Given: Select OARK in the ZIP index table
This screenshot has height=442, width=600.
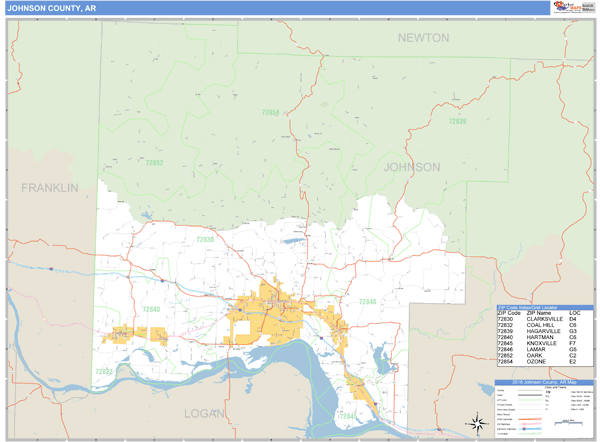Looking at the screenshot, I should point(534,356).
